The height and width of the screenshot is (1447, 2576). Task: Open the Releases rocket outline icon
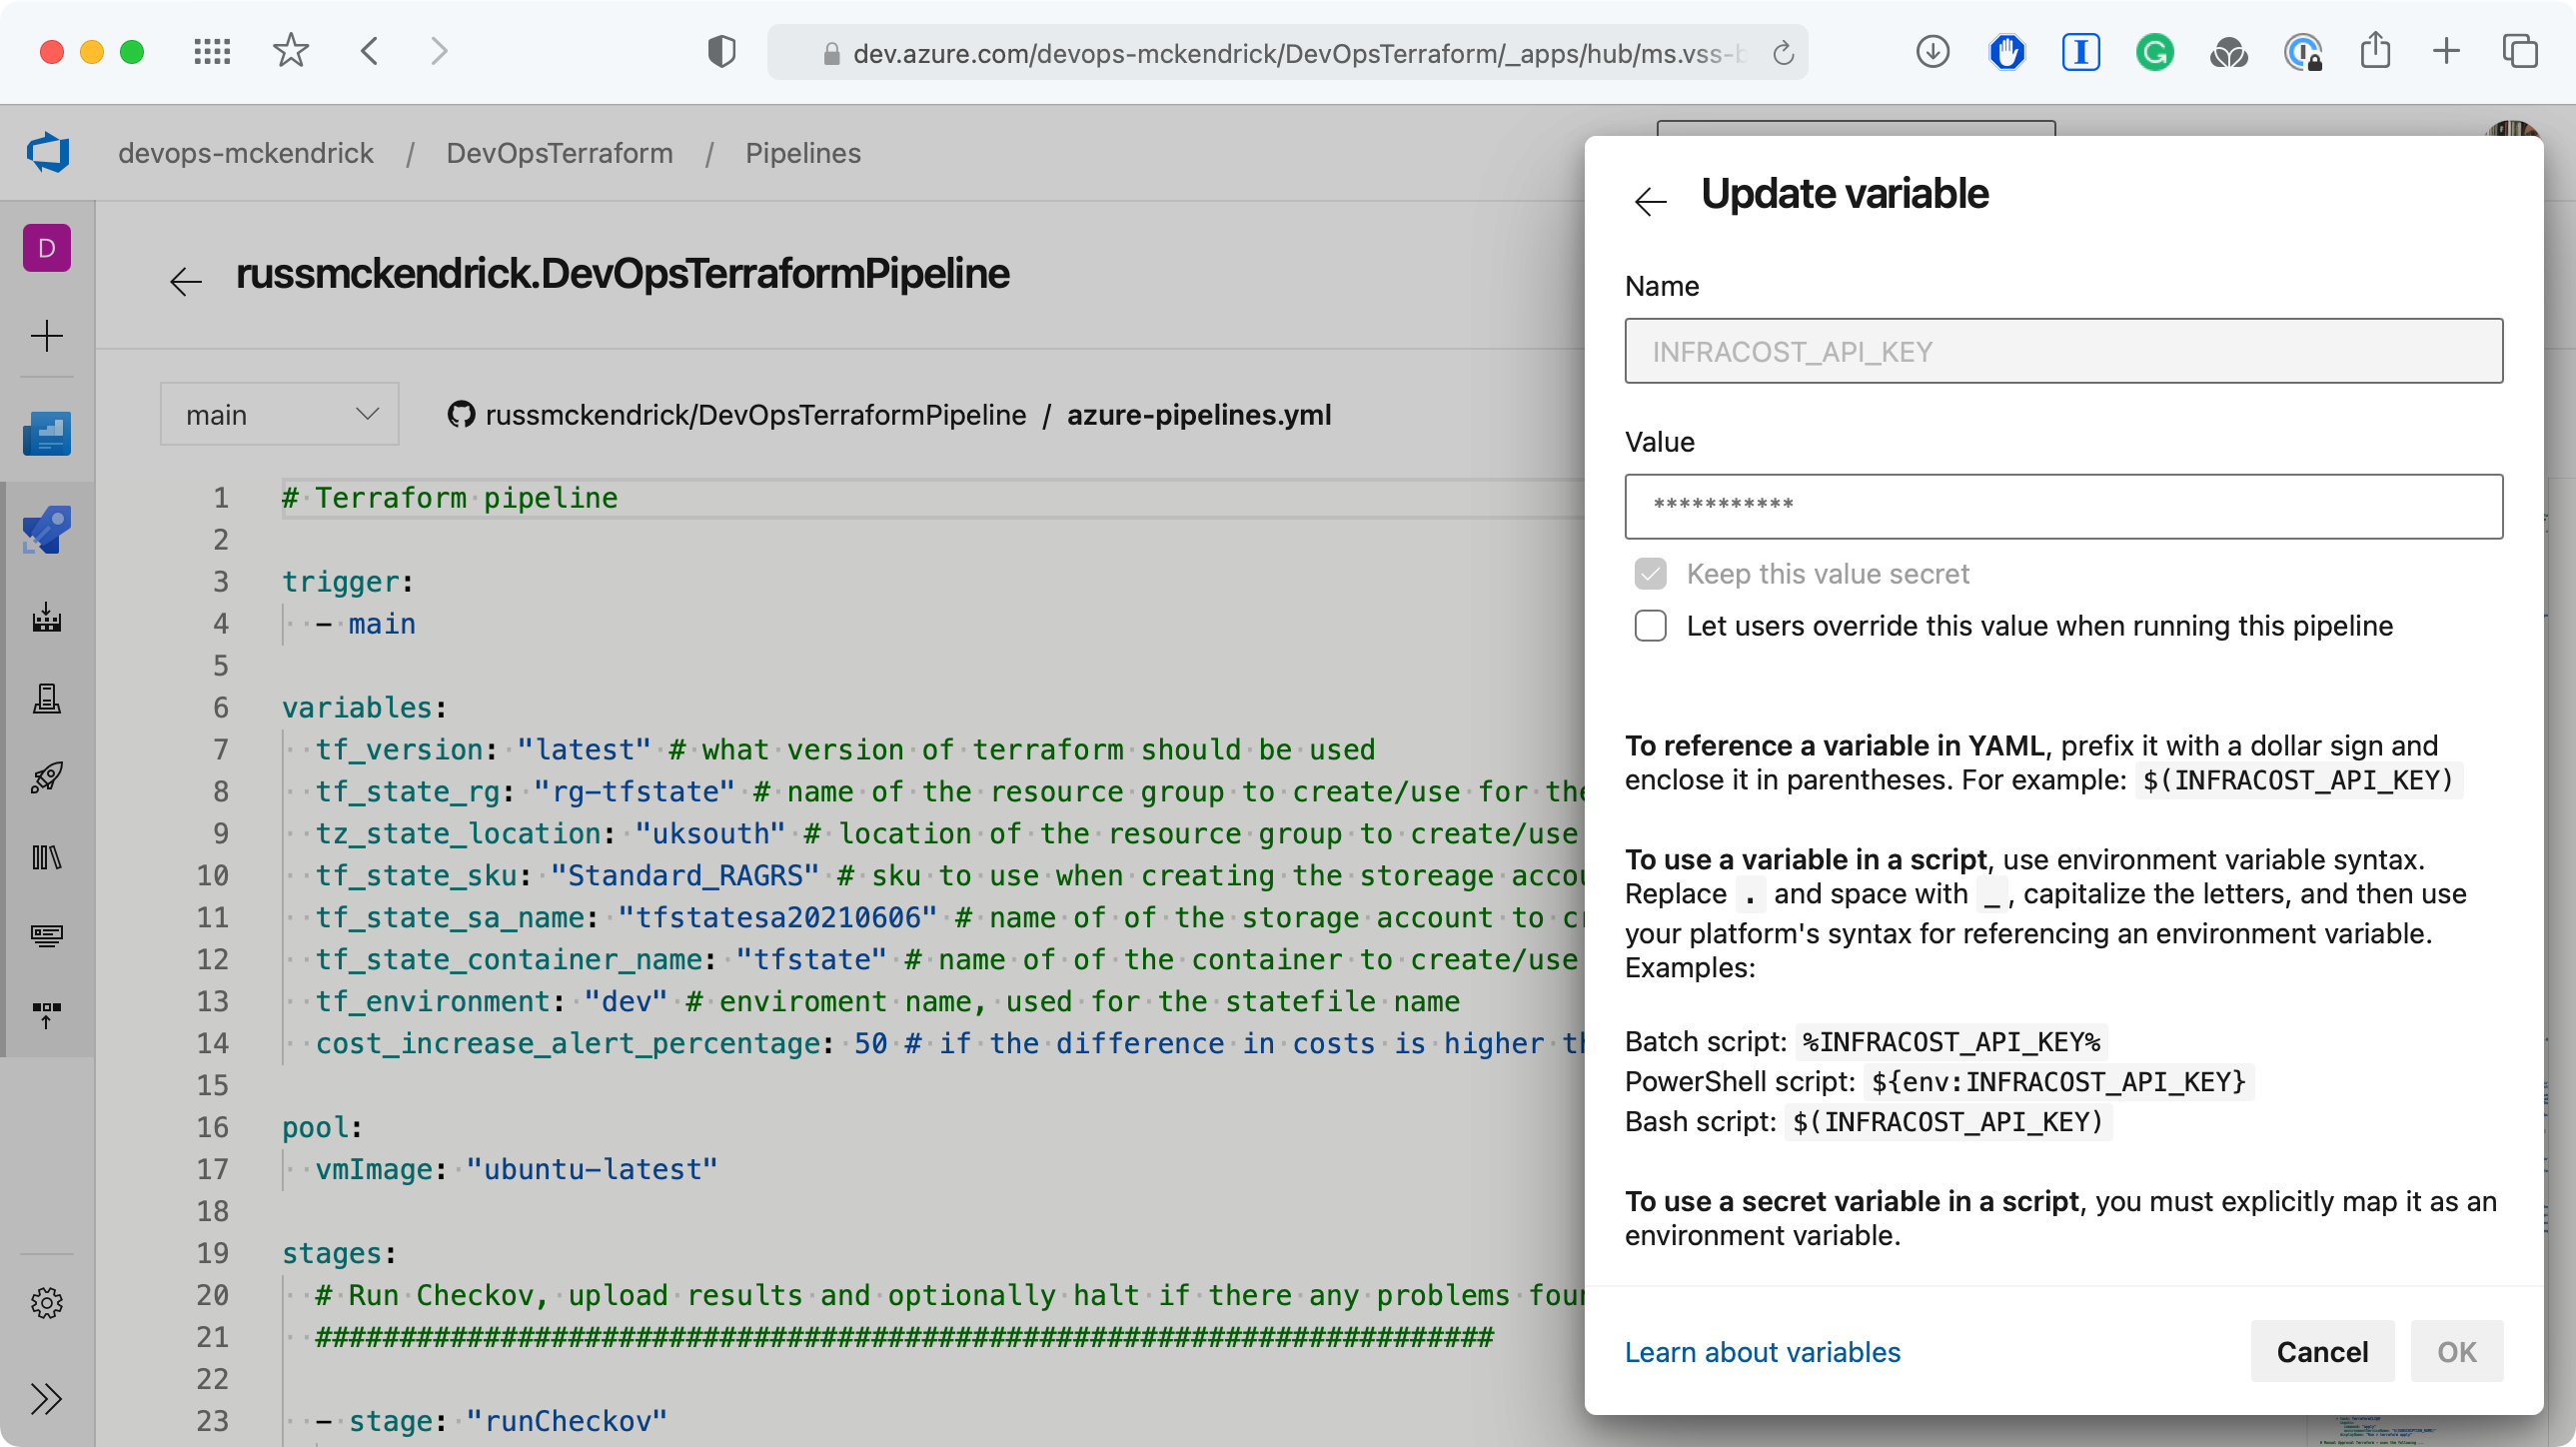point(47,777)
